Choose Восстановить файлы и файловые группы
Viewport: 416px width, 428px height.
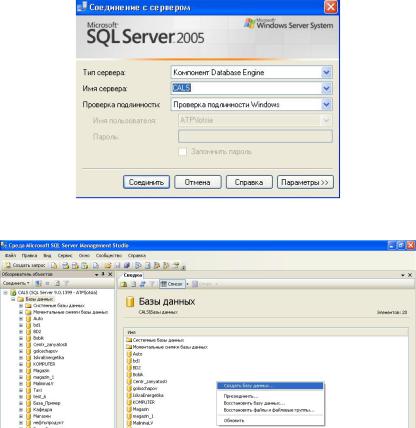(x=270, y=410)
